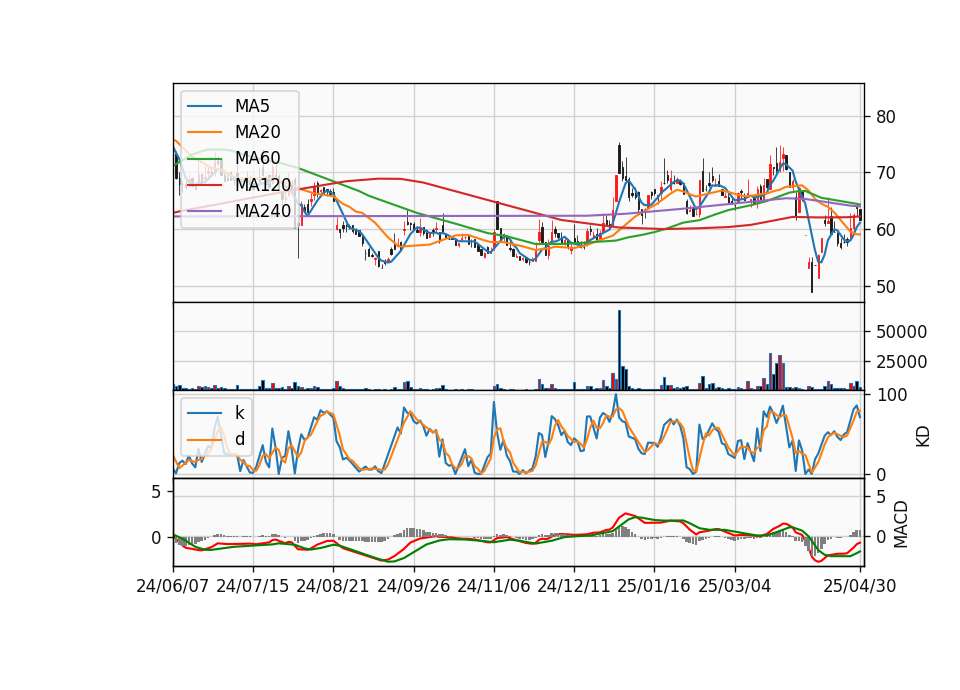The height and width of the screenshot is (690, 960).
Task: Click the k legend entry in KD panel
Action: 216,413
